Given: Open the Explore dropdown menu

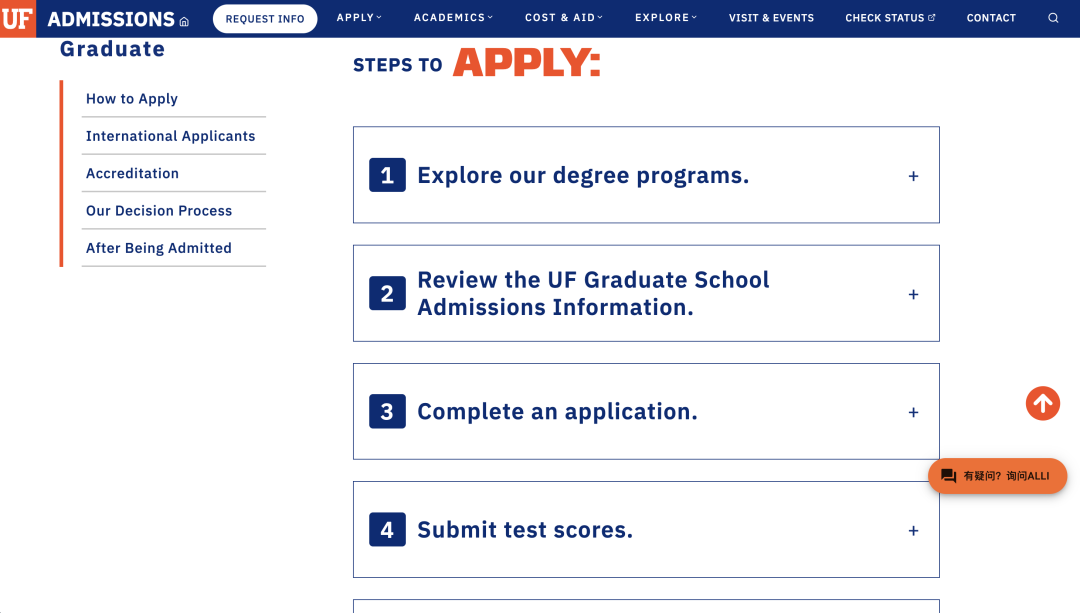Looking at the screenshot, I should [666, 18].
